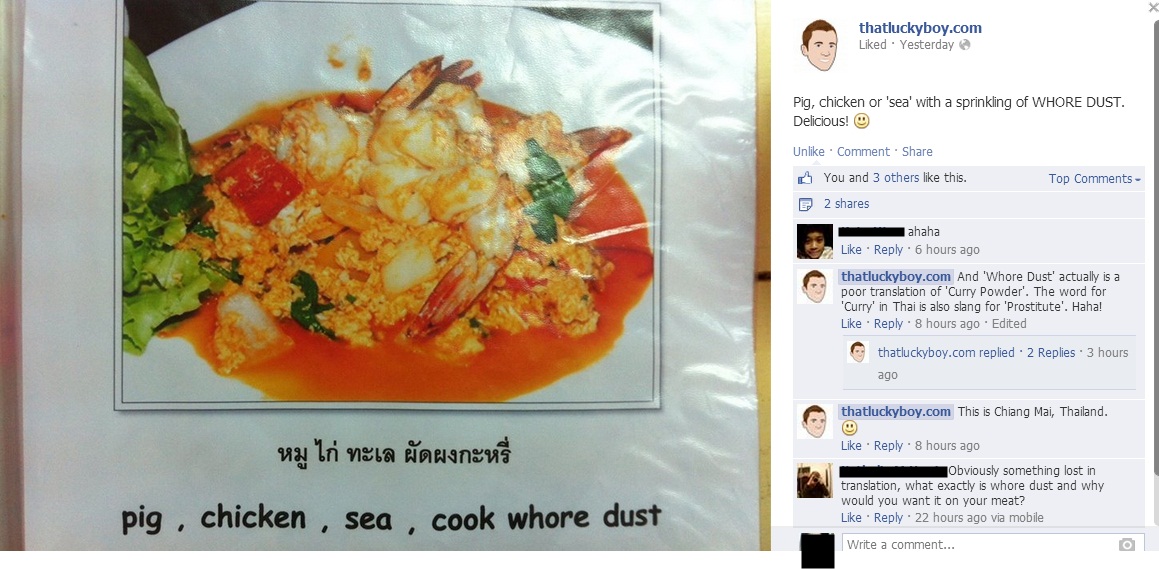
Task: Expand the 2 Replies thread
Action: coord(1050,352)
